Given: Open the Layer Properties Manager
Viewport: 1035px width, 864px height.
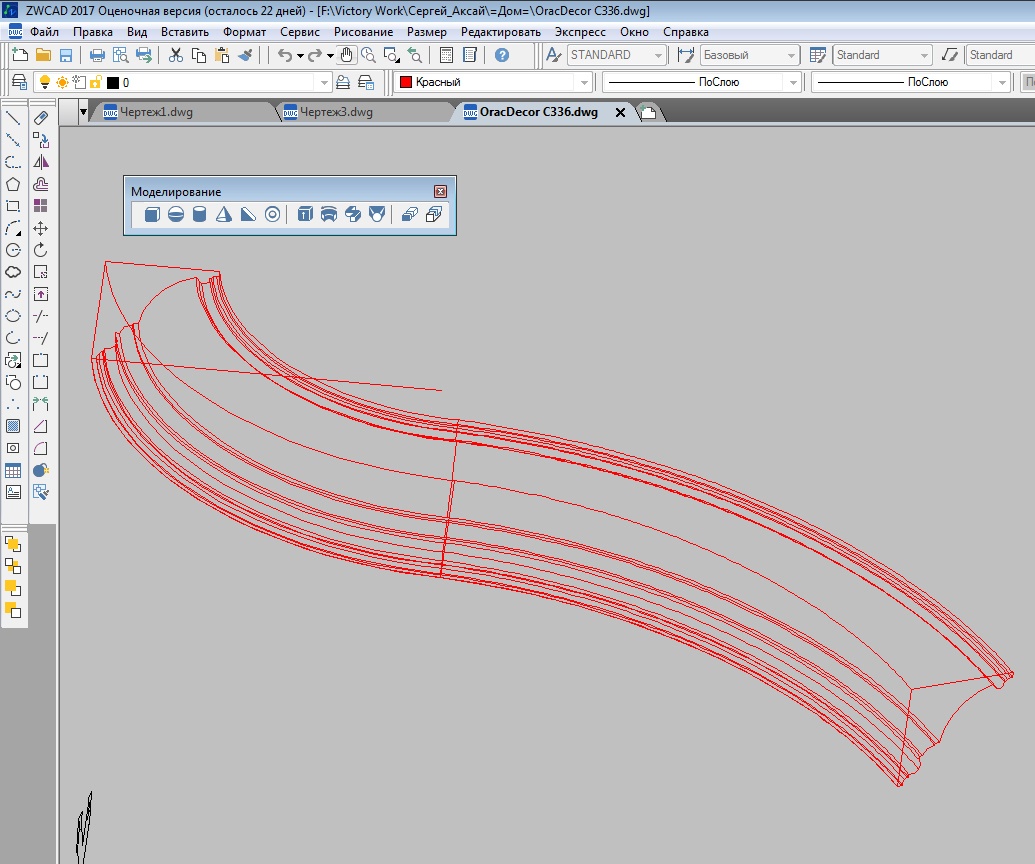Looking at the screenshot, I should point(19,83).
